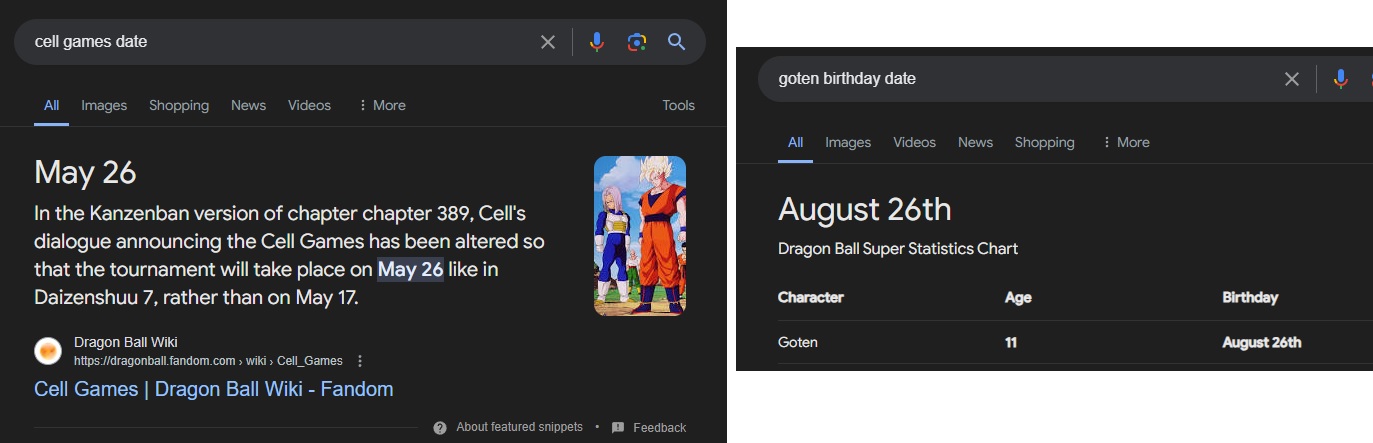Click the 'Goten' table cell
The image size is (1373, 443).
tap(798, 342)
